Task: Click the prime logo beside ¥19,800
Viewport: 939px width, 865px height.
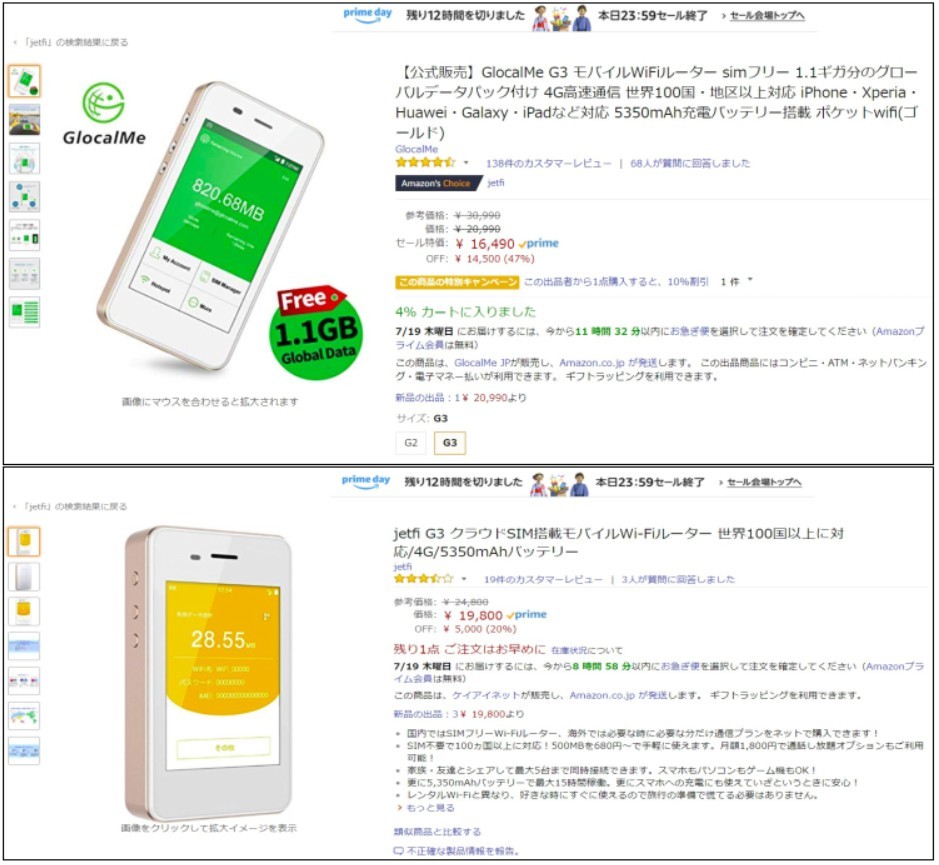Action: (x=527, y=615)
